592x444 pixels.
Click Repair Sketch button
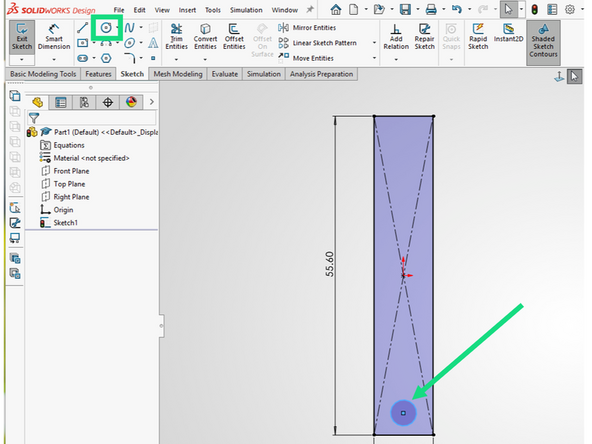click(424, 36)
